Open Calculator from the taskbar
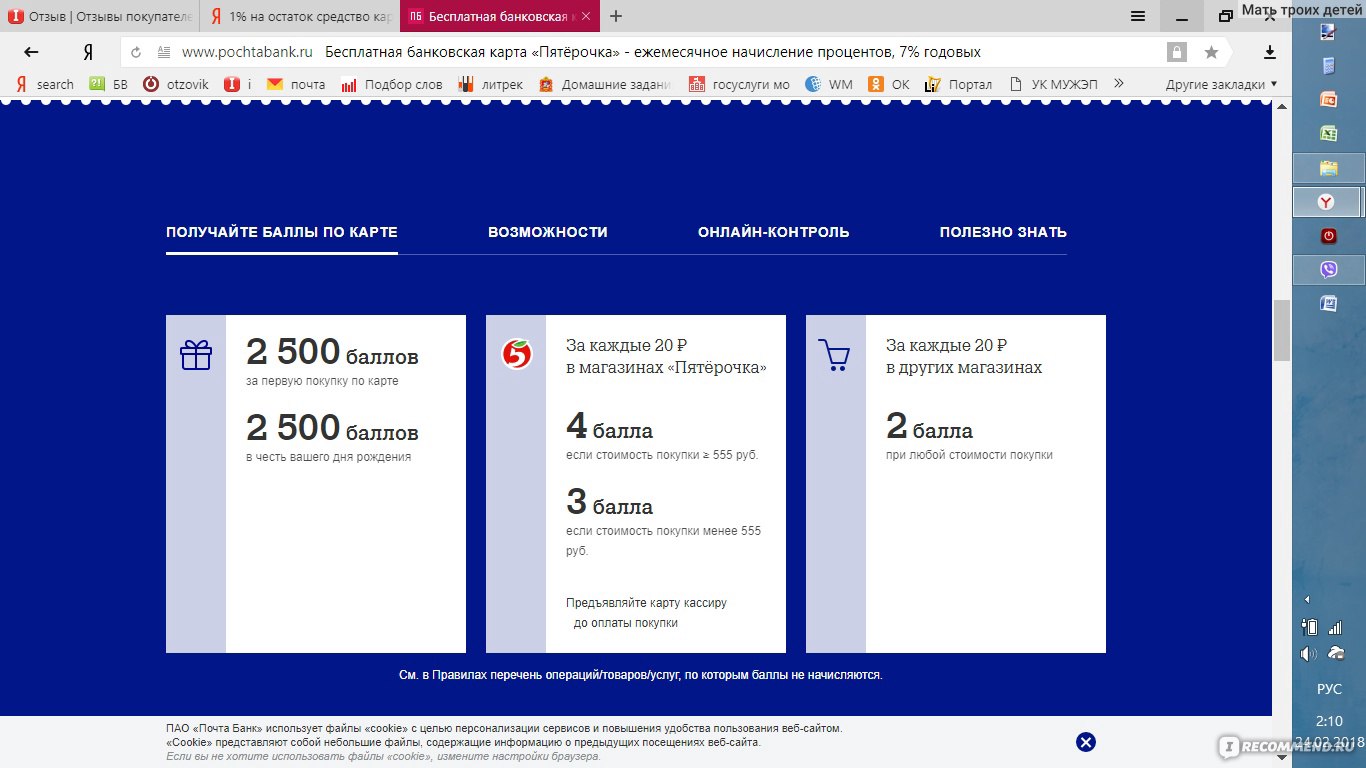 (1329, 66)
